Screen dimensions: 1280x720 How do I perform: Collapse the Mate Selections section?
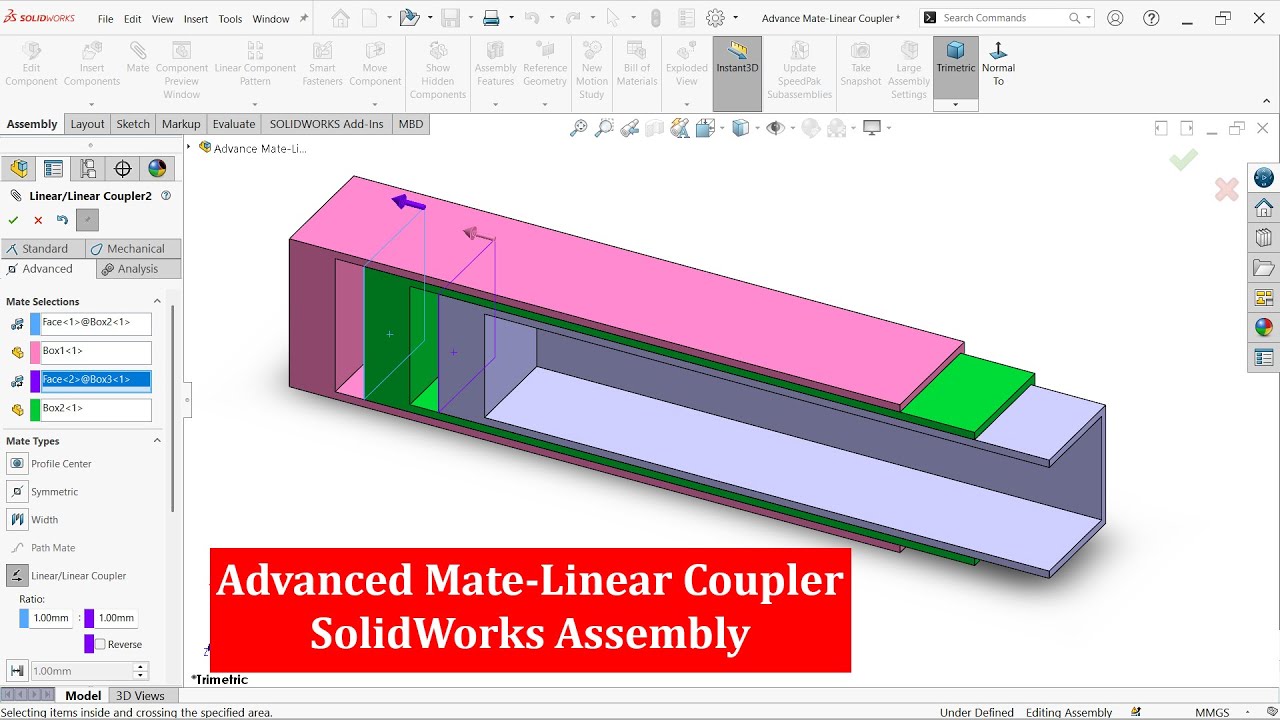[157, 301]
